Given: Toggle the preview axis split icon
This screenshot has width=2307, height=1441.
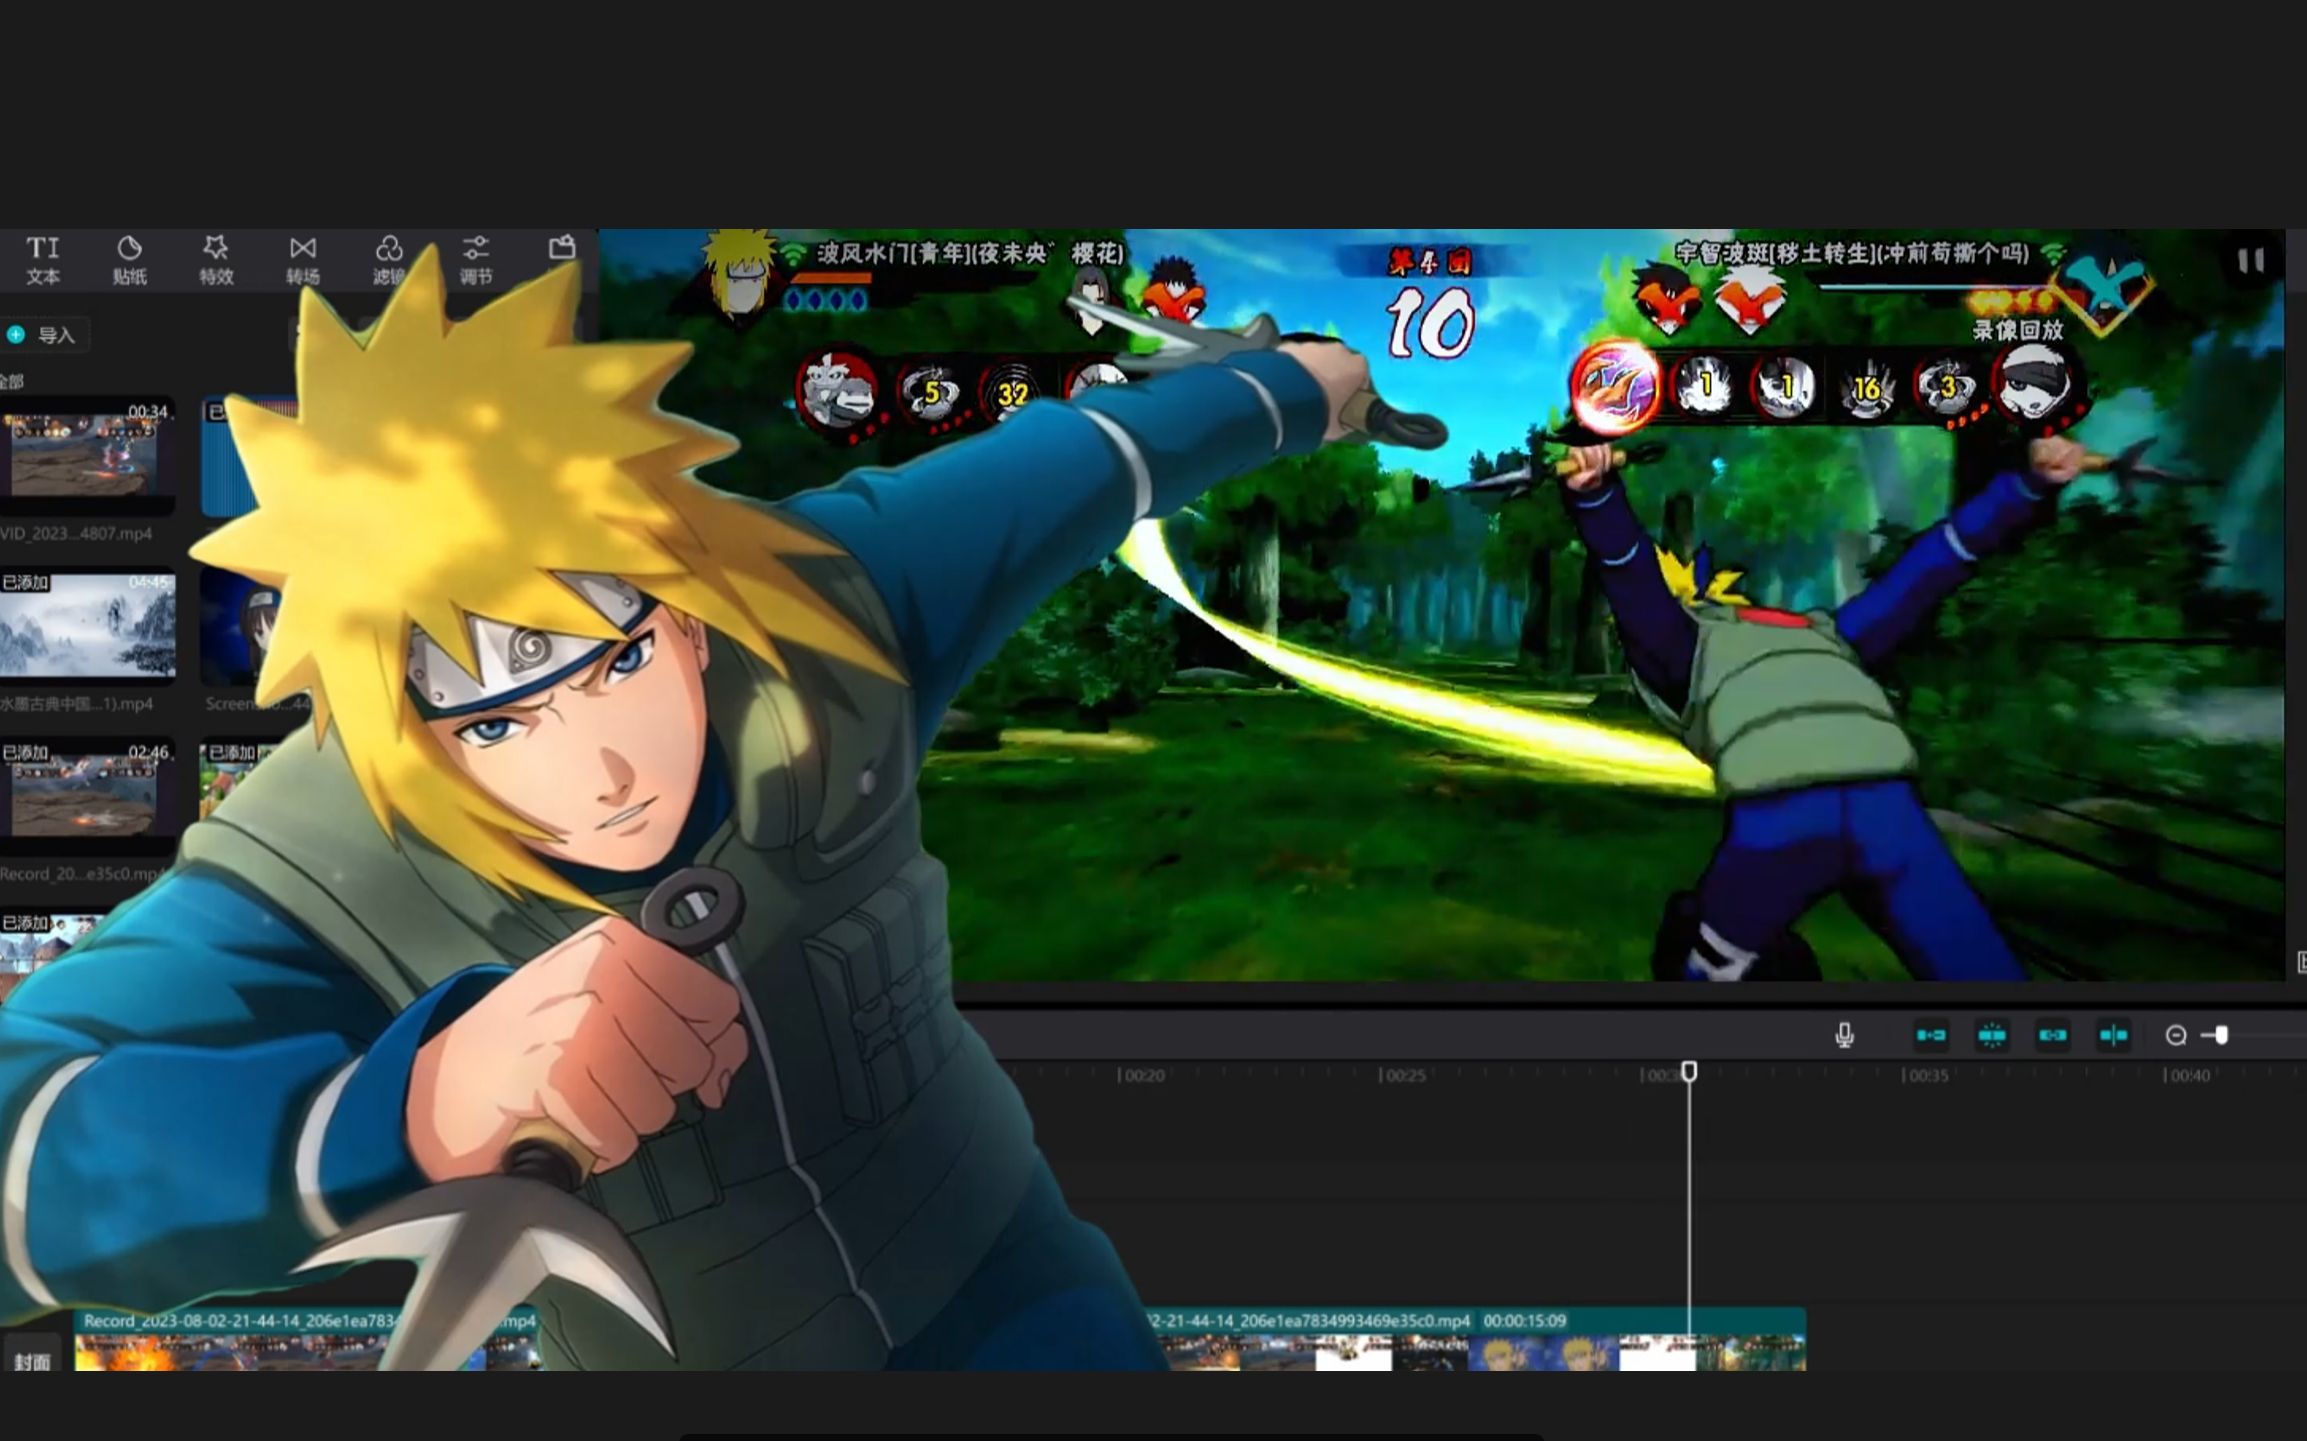Looking at the screenshot, I should pos(2113,1035).
